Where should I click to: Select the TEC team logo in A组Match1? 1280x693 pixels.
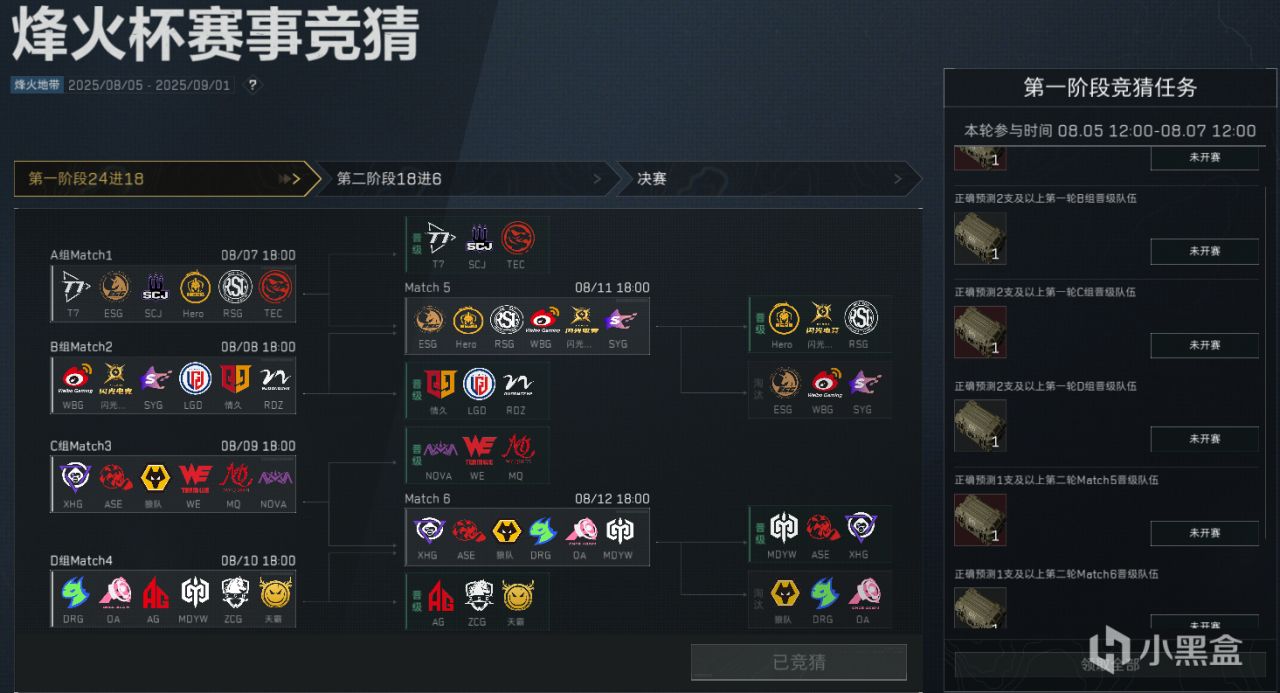coord(274,288)
